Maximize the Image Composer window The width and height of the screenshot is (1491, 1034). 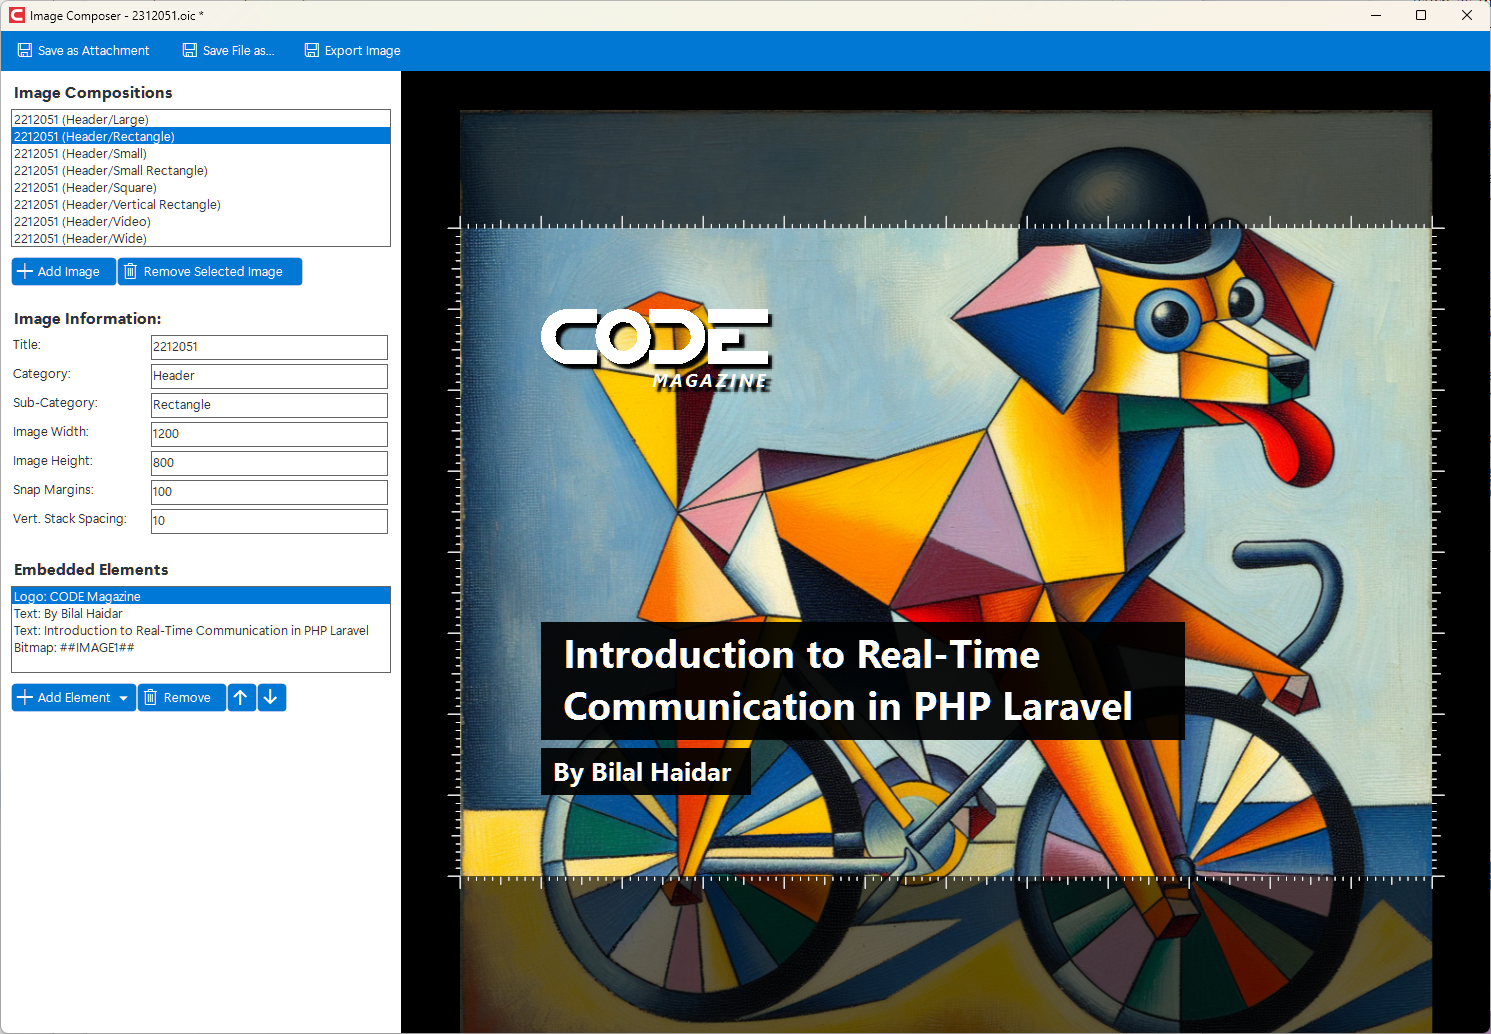(x=1421, y=15)
